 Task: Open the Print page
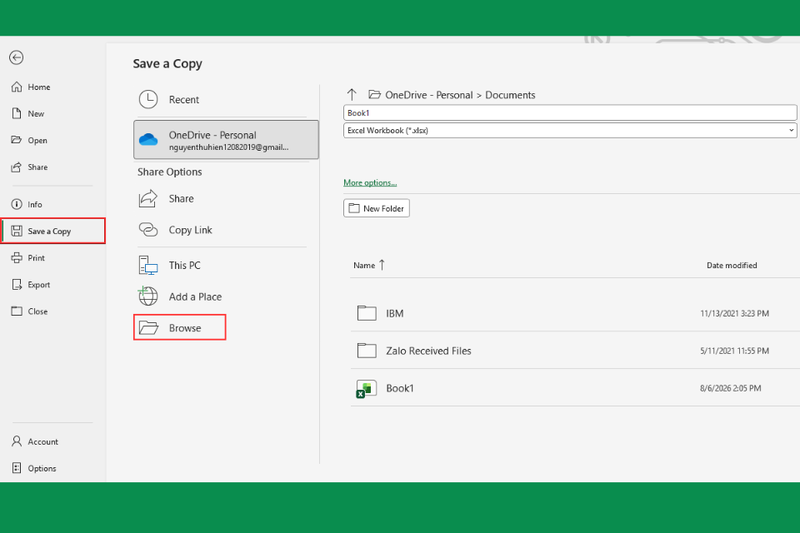pos(28,258)
